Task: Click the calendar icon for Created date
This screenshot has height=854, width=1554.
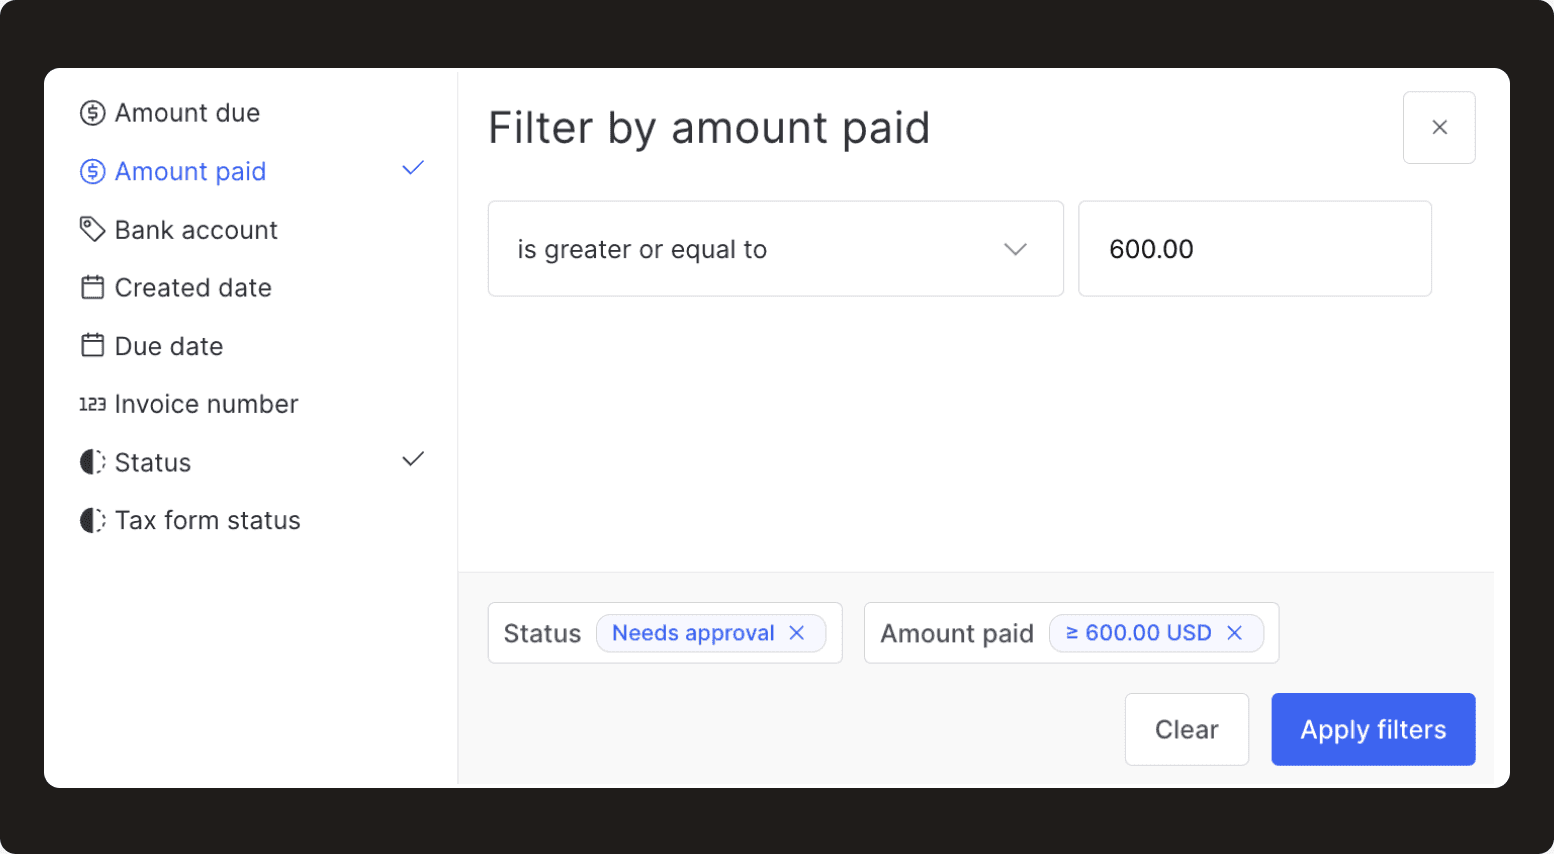Action: click(92, 288)
